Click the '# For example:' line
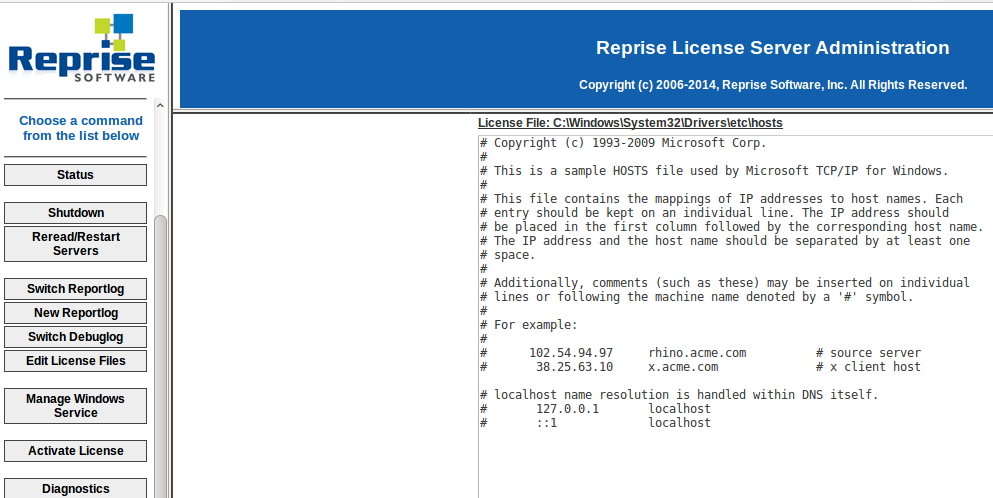 529,325
